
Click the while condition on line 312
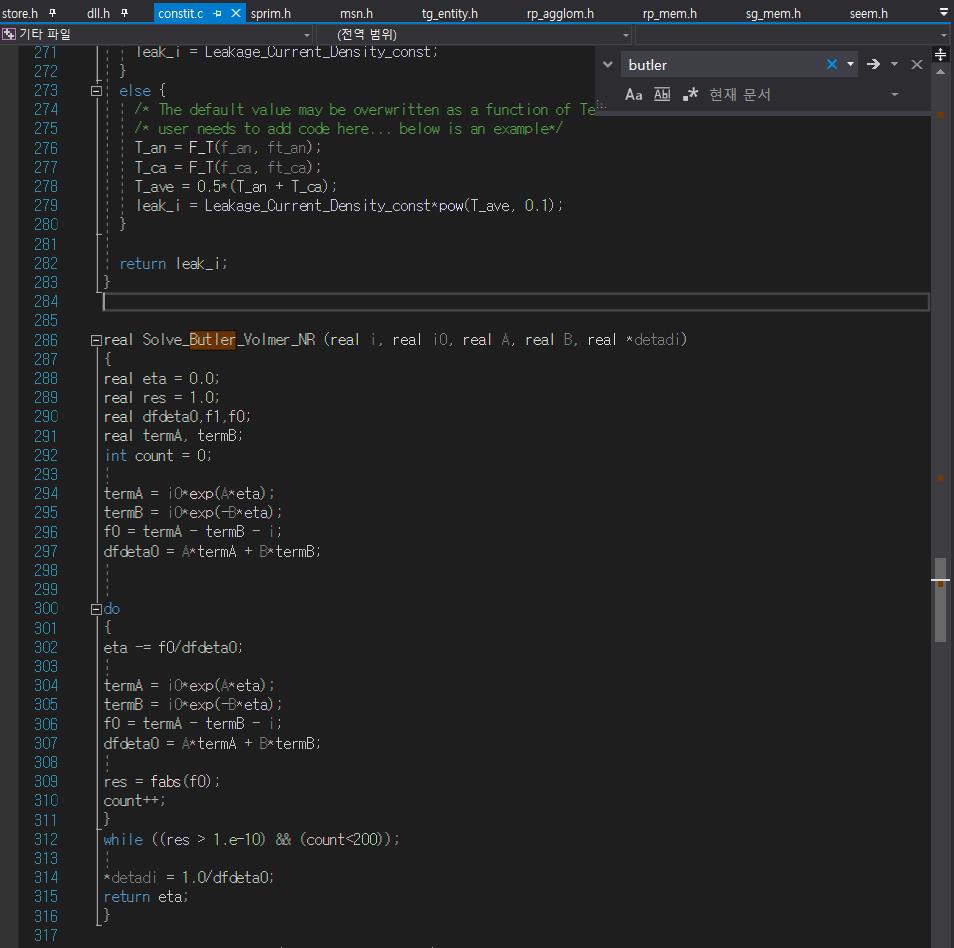pos(251,840)
